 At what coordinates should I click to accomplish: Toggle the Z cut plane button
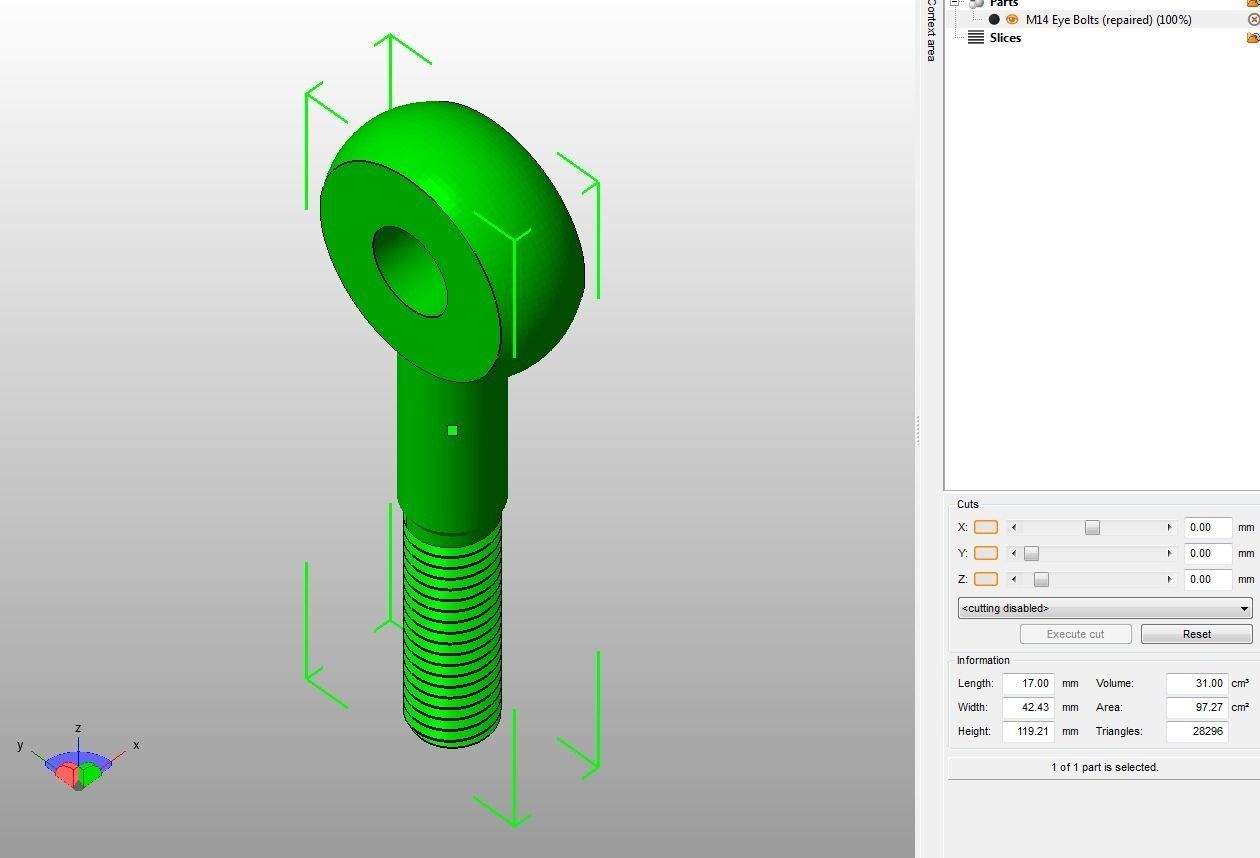pyautogui.click(x=986, y=579)
